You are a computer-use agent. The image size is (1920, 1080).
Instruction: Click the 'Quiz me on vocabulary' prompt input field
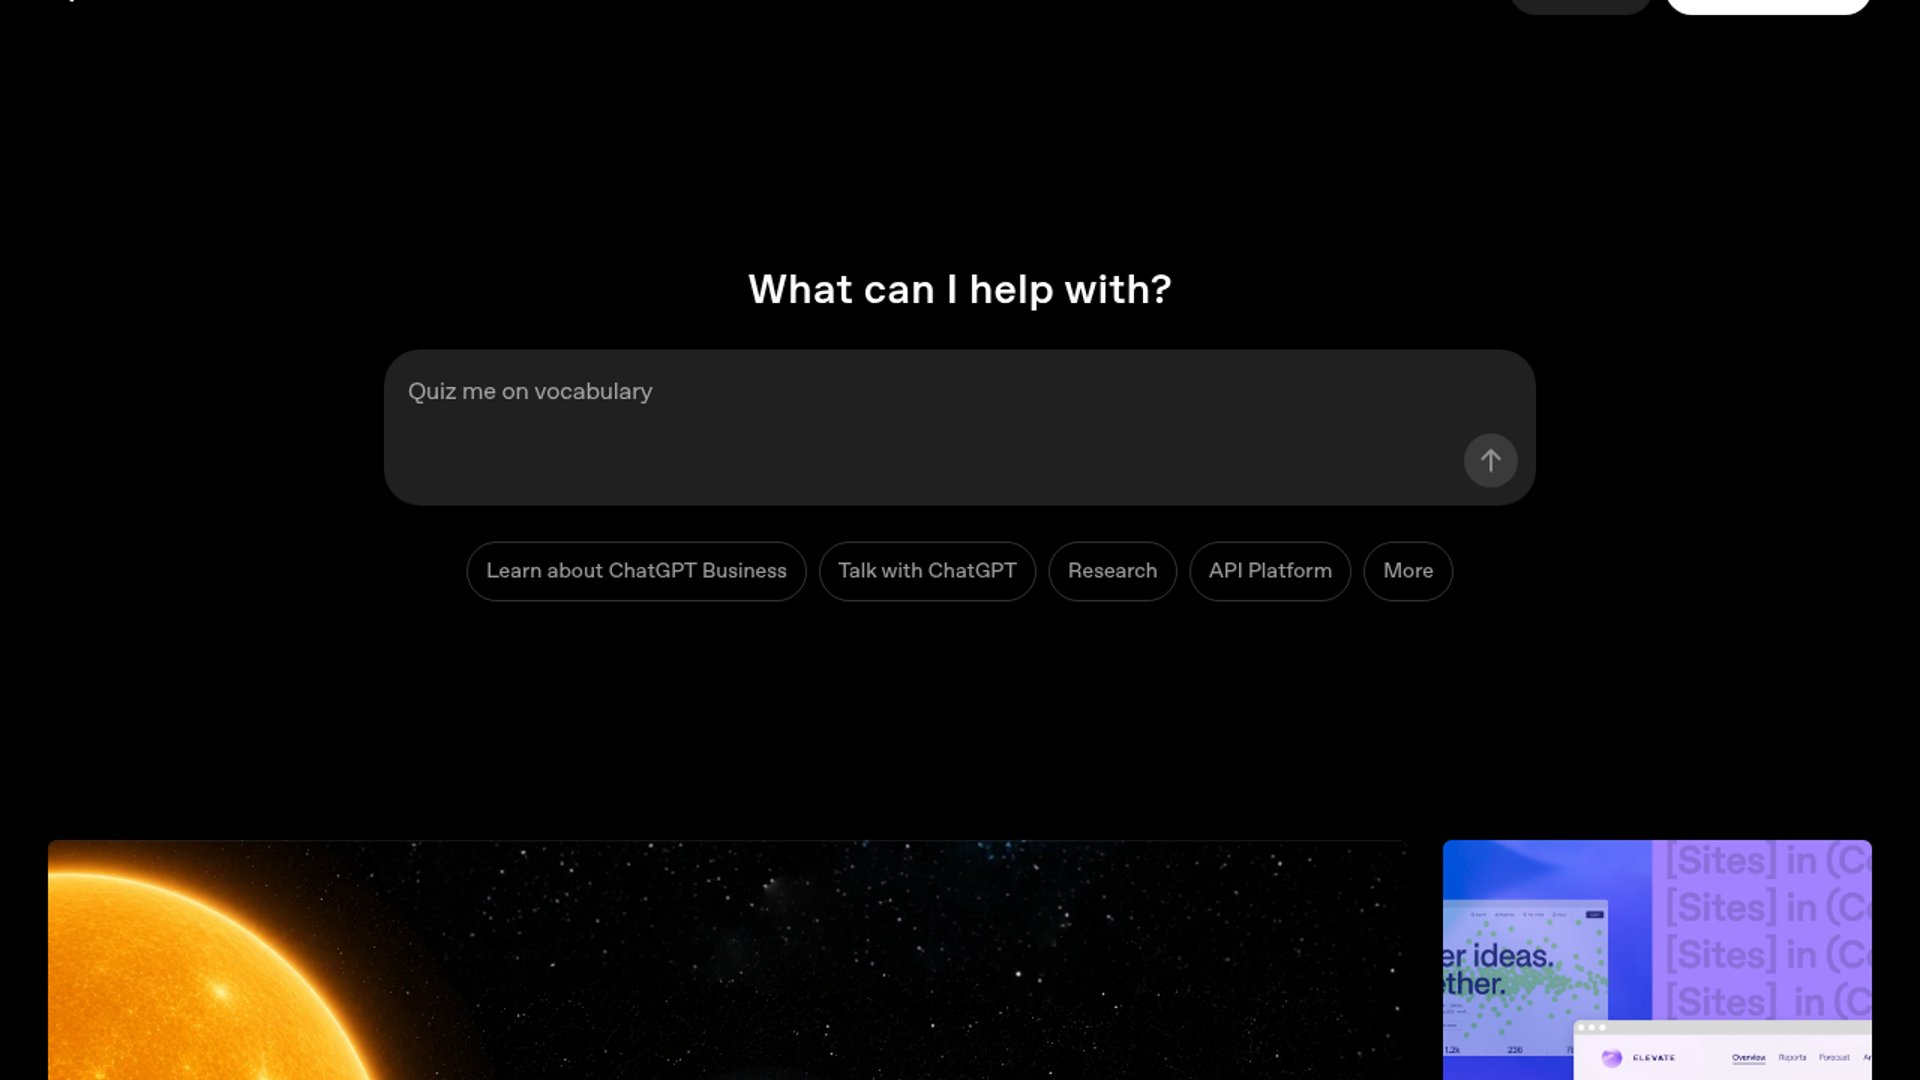click(959, 427)
